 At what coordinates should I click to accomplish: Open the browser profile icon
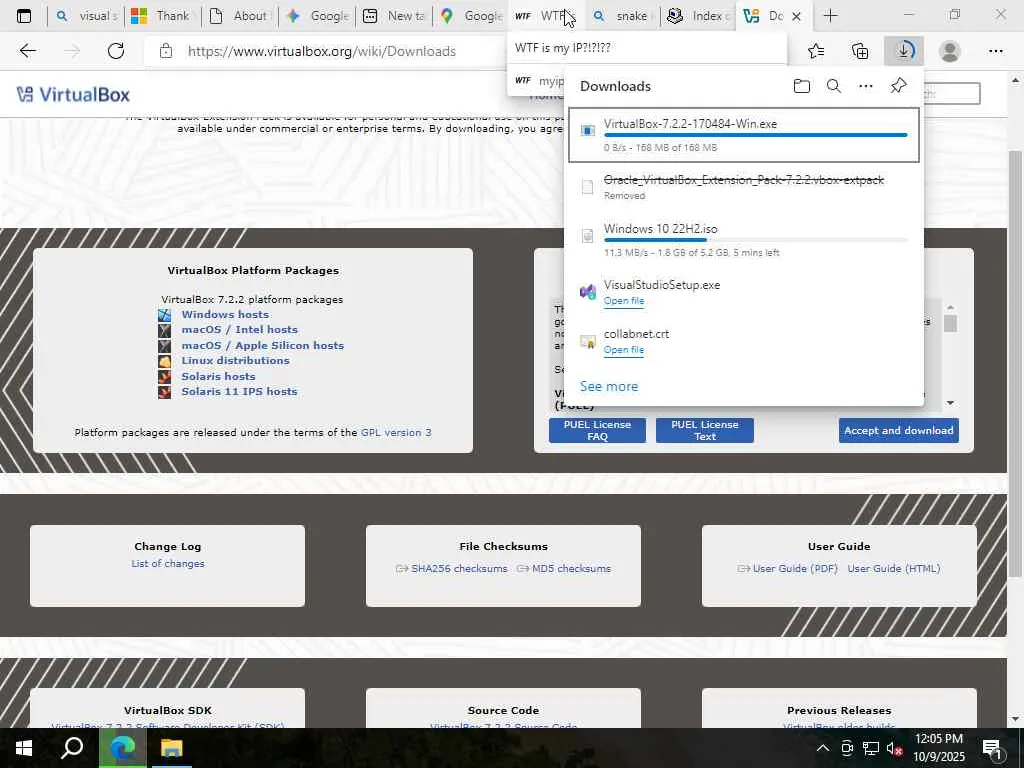(950, 51)
